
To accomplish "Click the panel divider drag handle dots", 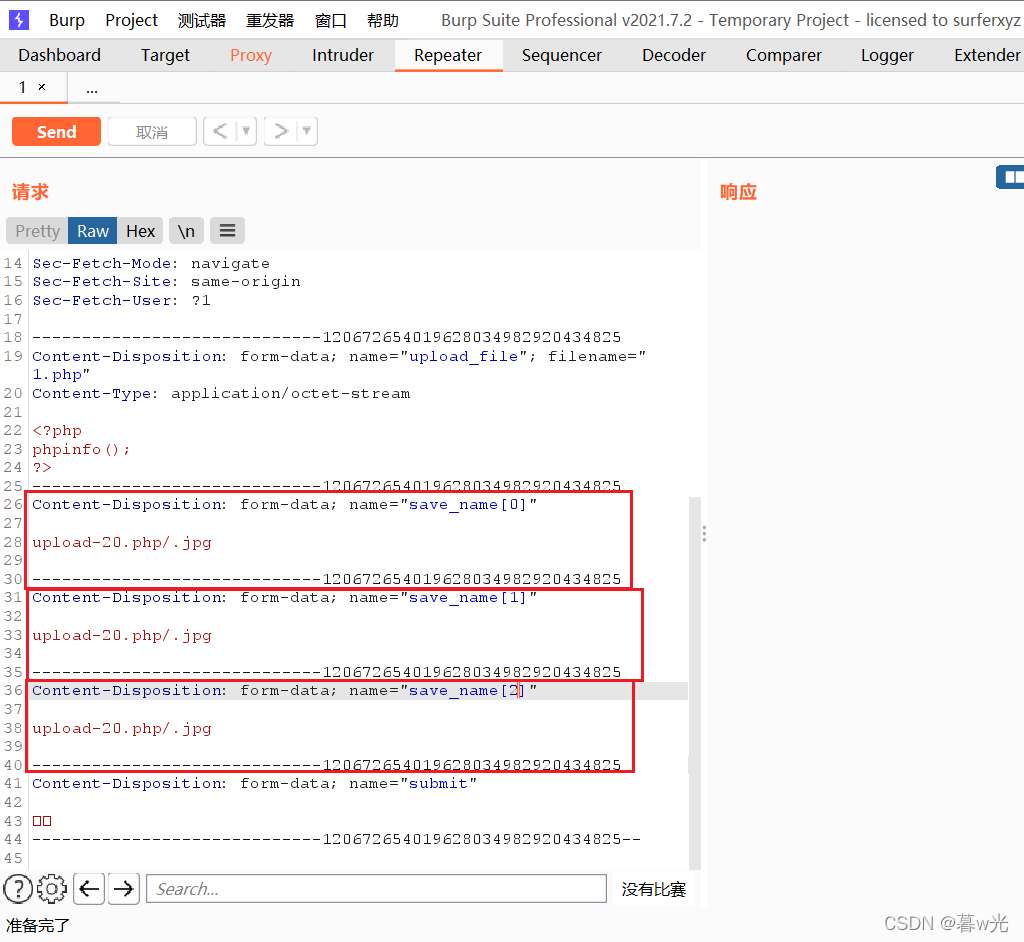I will click(704, 534).
